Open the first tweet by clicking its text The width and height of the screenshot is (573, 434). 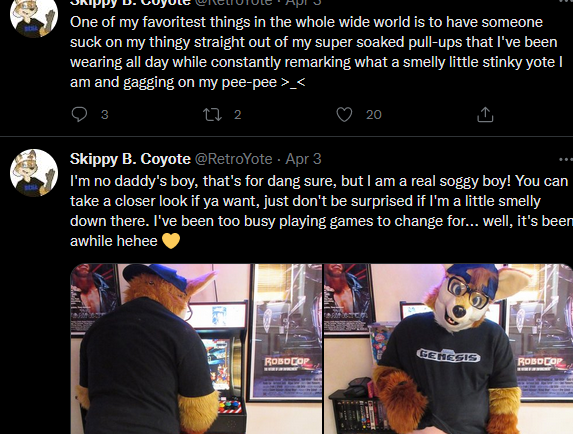(x=316, y=52)
